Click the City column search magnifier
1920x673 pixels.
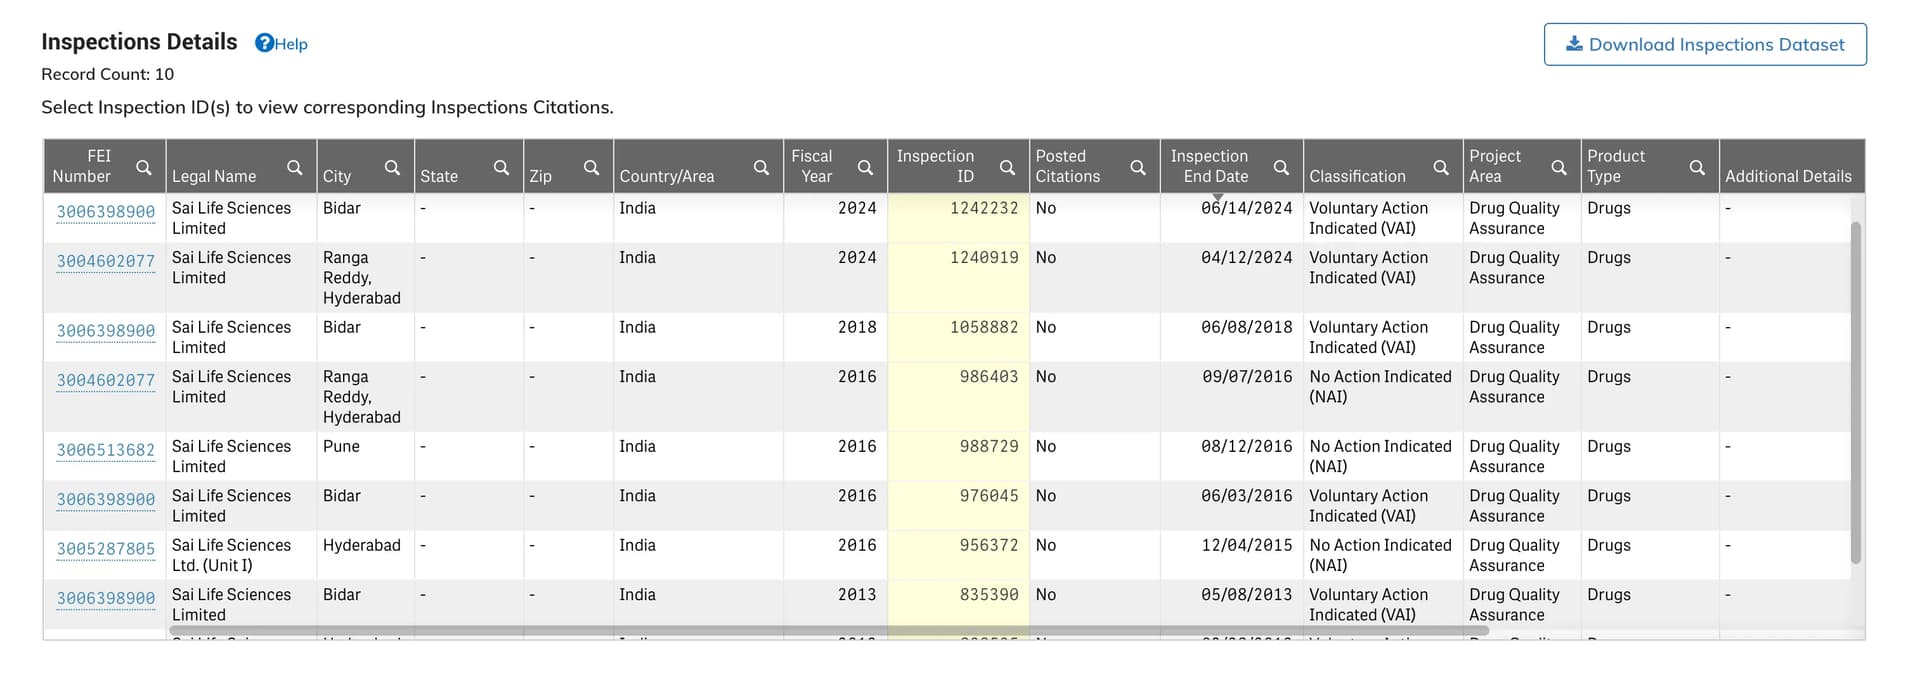point(393,168)
